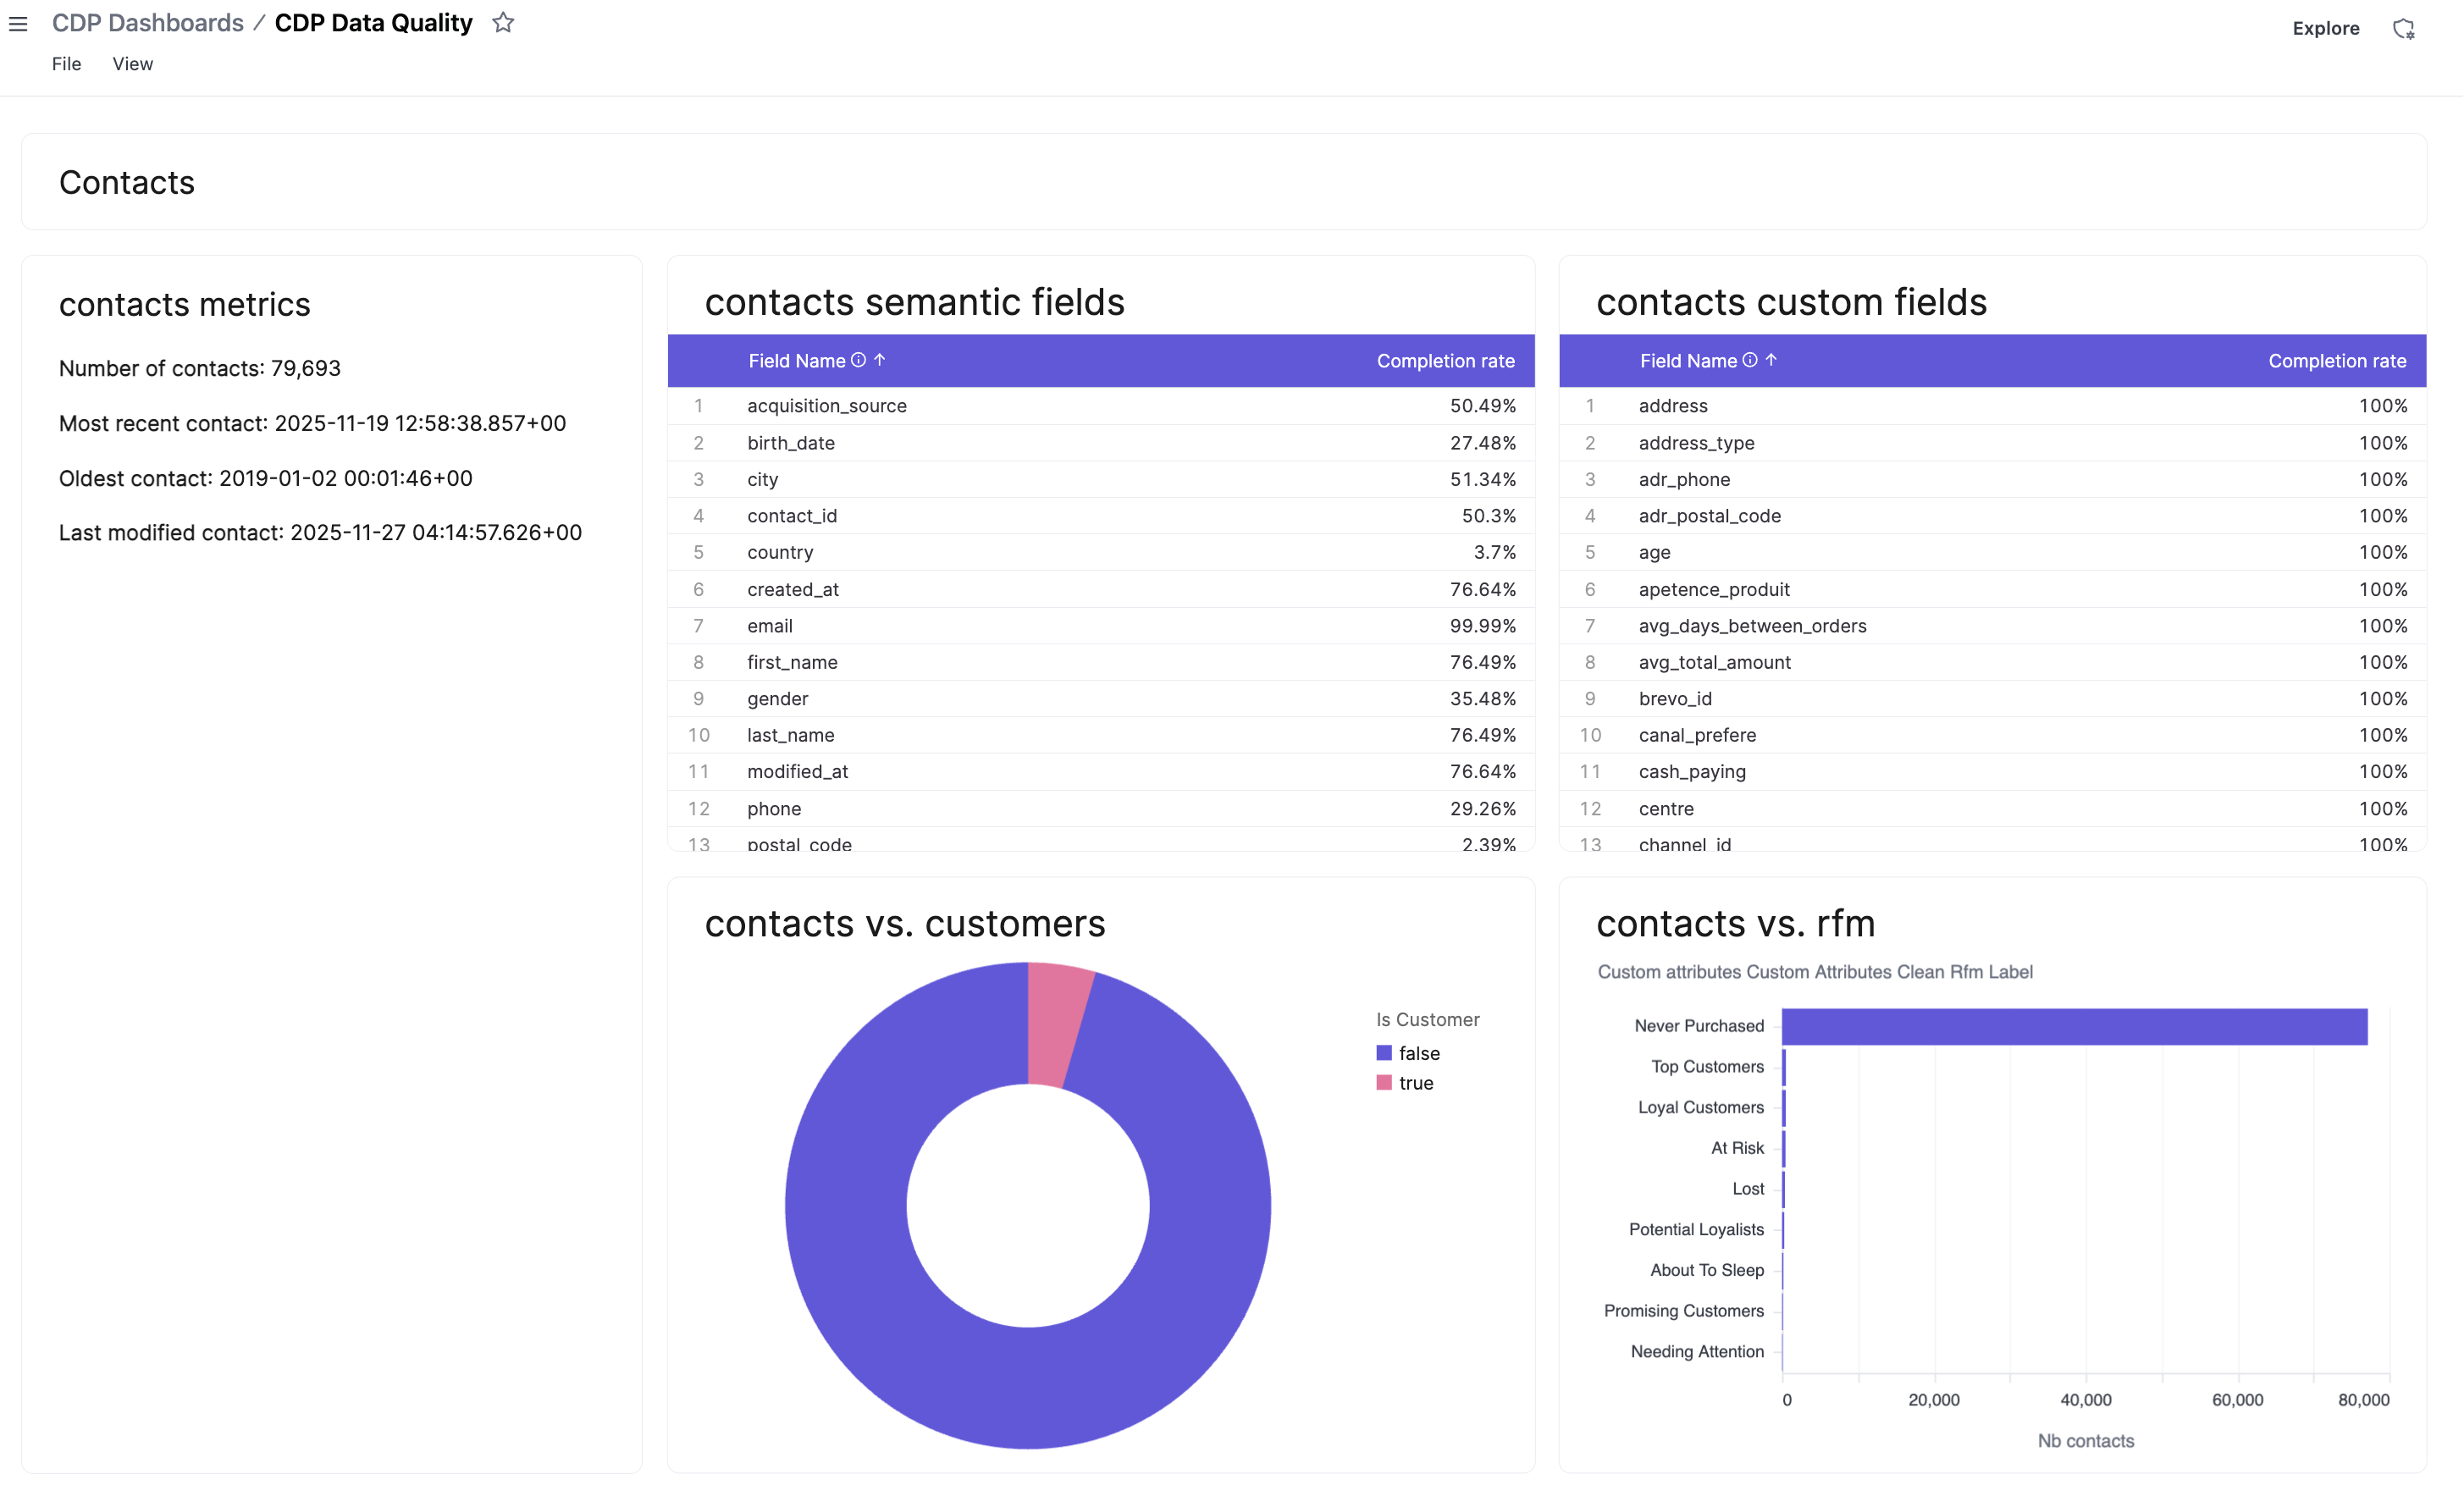
Task: Click the sort arrow in semantic fields header
Action: click(x=881, y=360)
